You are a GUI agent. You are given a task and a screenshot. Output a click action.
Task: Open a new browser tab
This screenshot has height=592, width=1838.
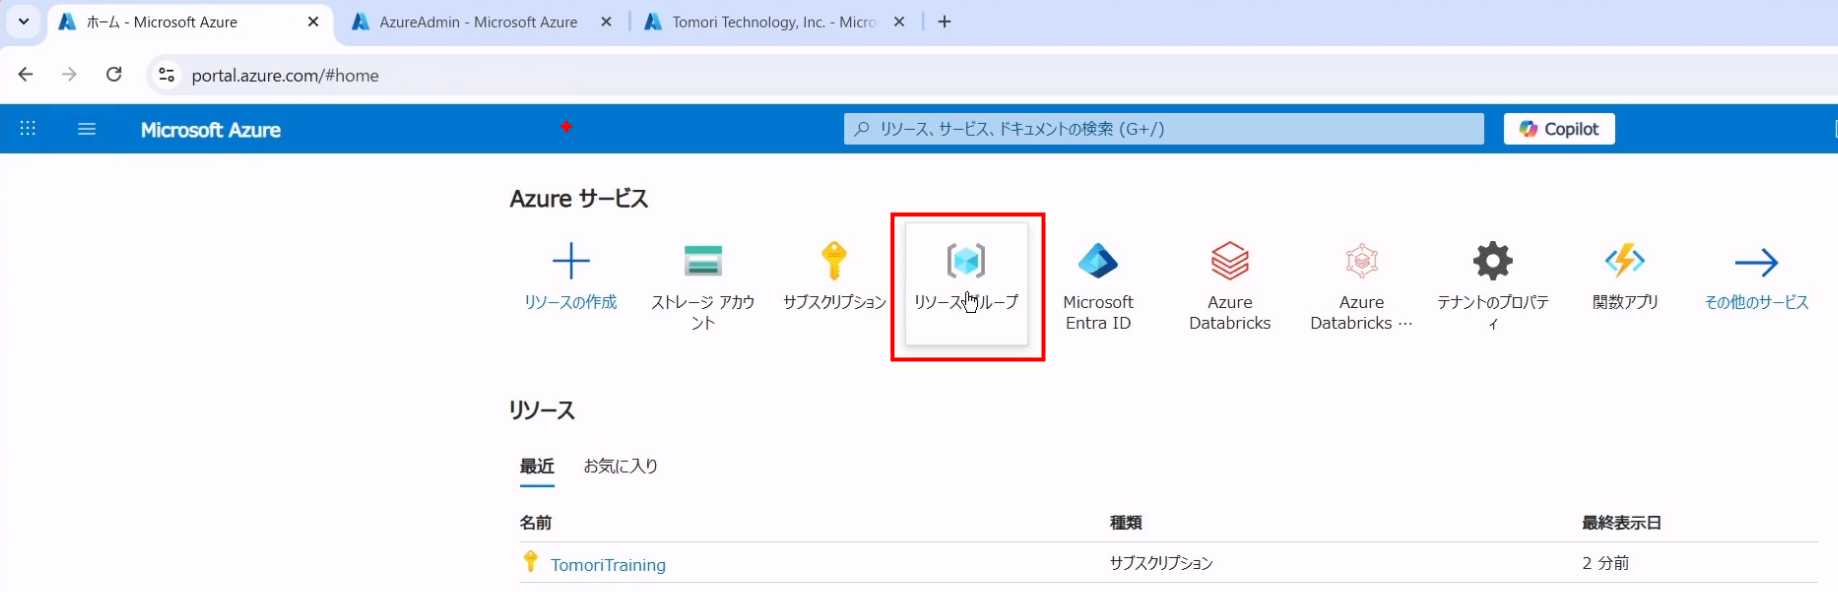[944, 22]
